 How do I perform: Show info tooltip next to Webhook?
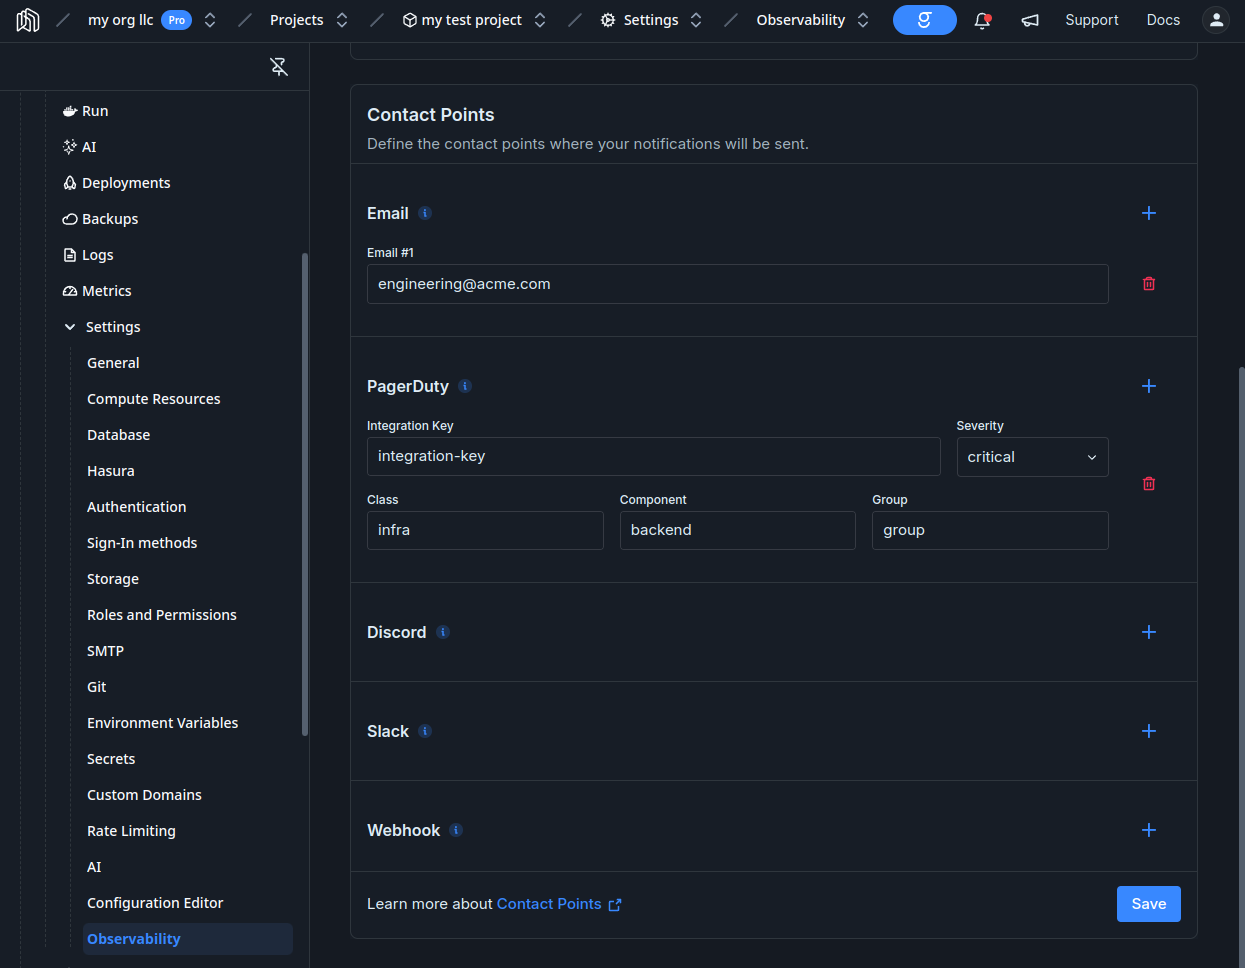[x=456, y=830]
